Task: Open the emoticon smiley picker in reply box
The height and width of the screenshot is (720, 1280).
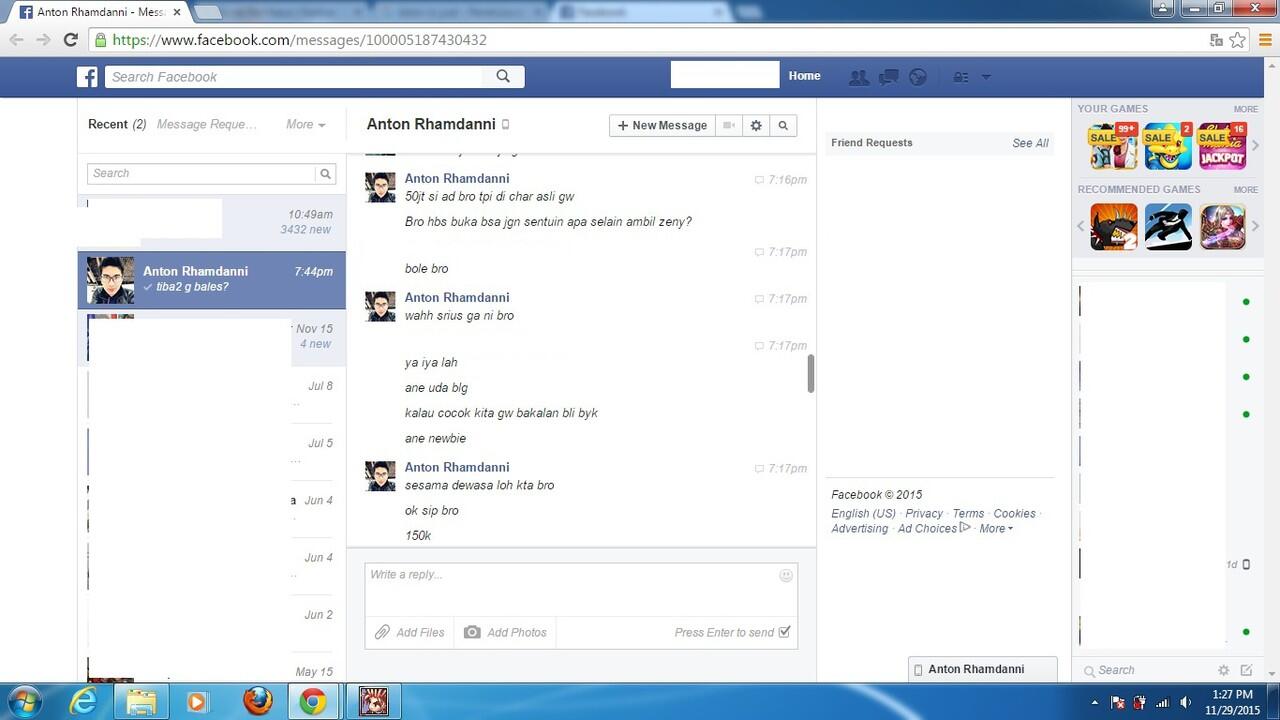Action: (786, 575)
